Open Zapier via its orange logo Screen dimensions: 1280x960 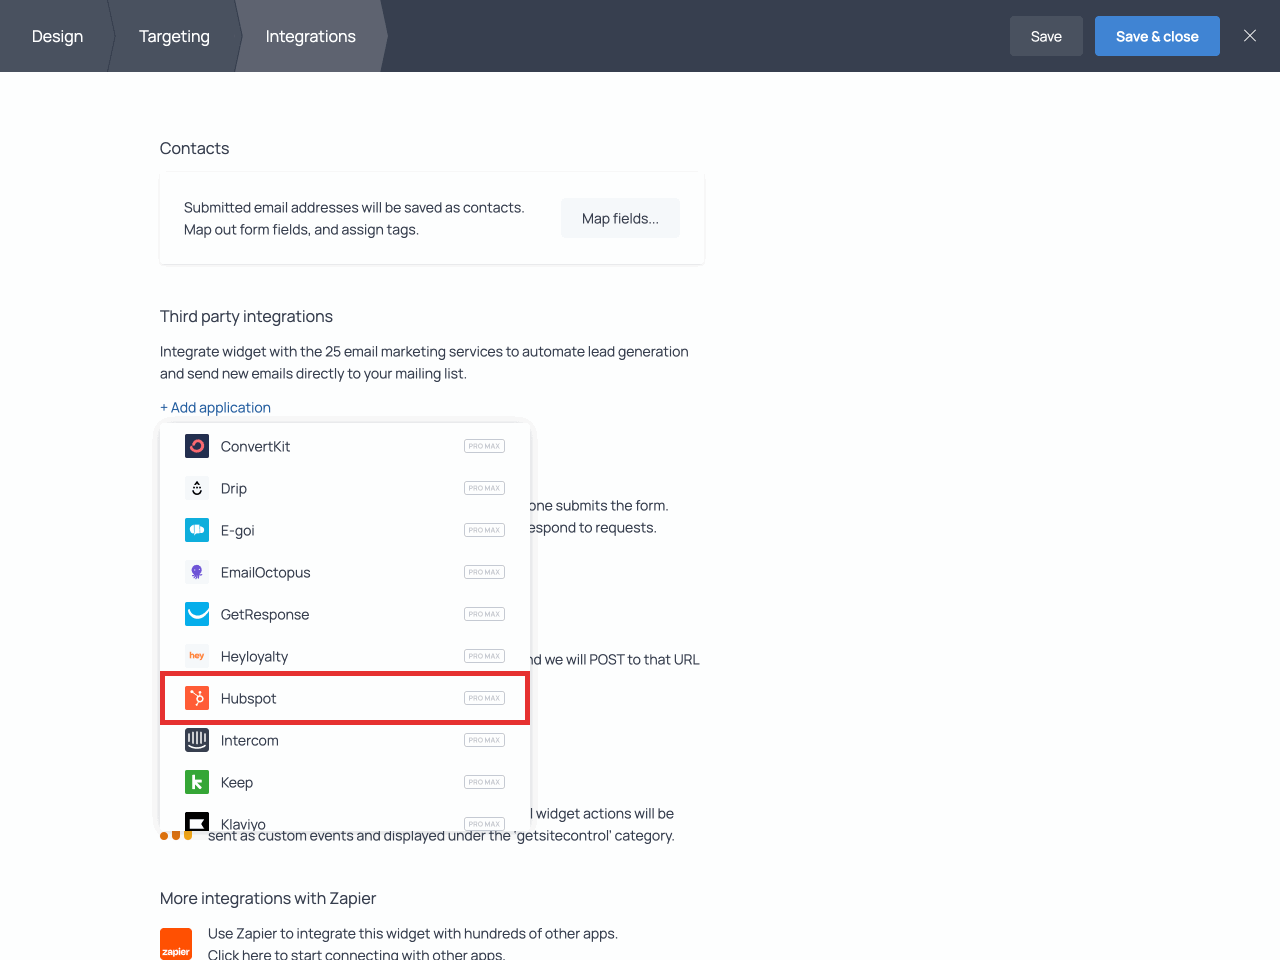pos(176,944)
